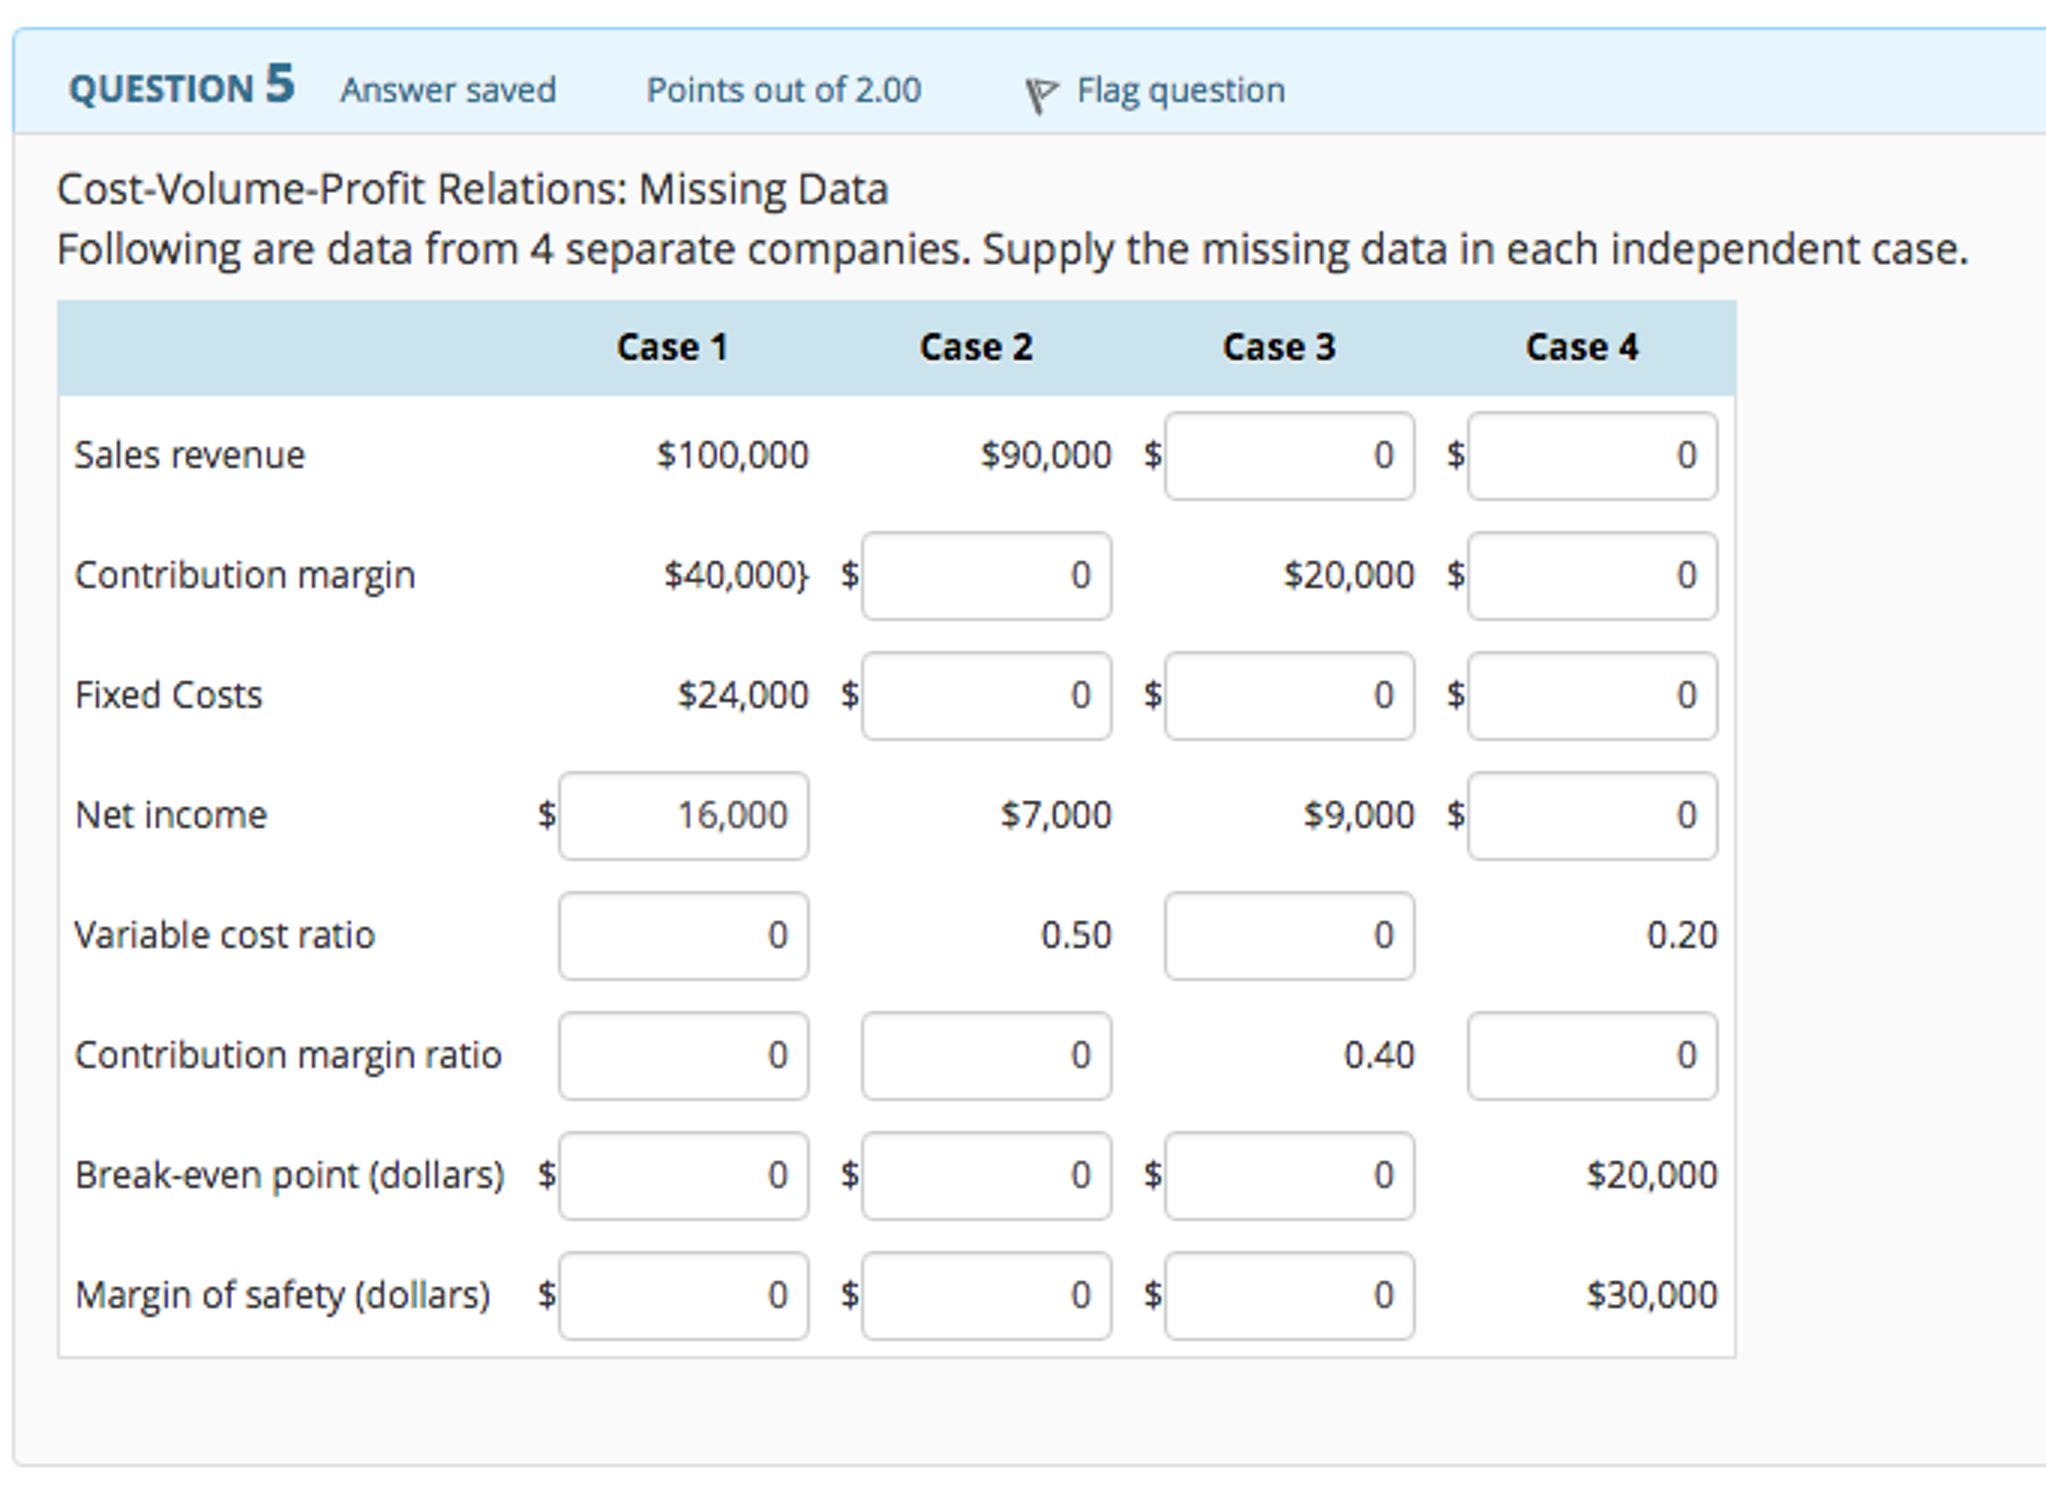Select the Fixed Costs input for Case 3

point(1288,696)
